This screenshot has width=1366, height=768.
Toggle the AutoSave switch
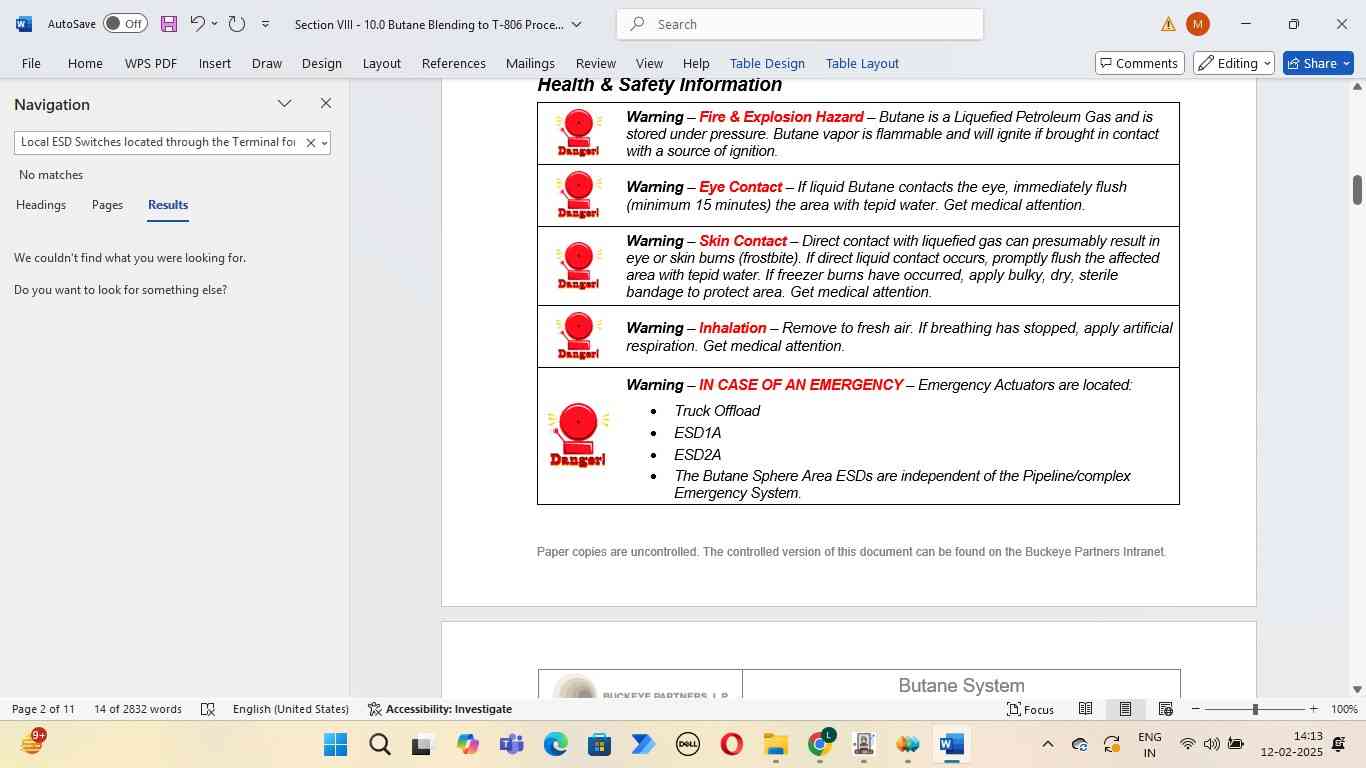(x=125, y=24)
